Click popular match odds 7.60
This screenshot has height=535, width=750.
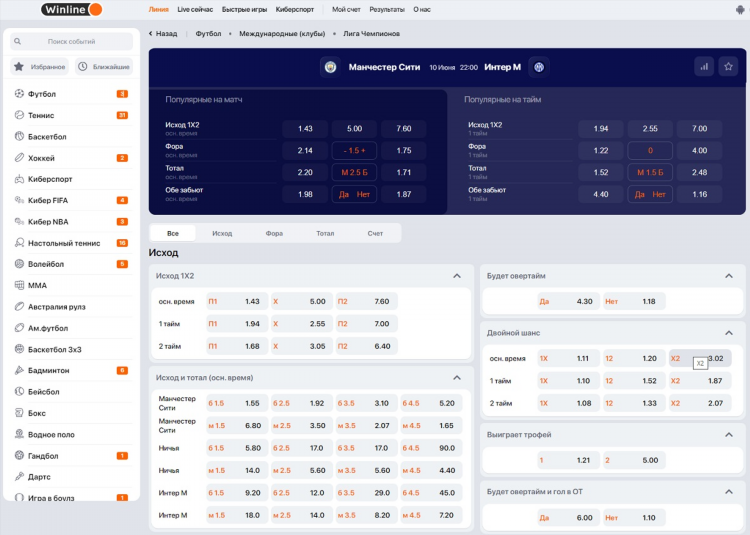click(x=404, y=129)
